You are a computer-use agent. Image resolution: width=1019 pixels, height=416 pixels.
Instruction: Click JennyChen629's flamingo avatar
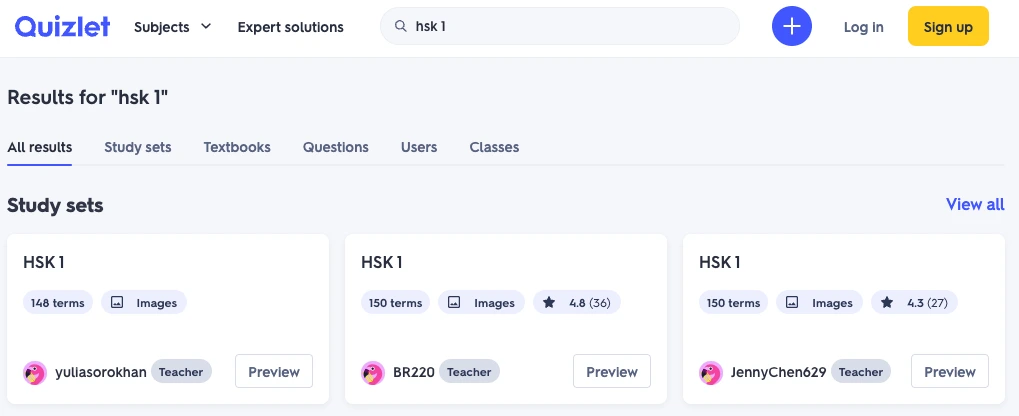710,372
